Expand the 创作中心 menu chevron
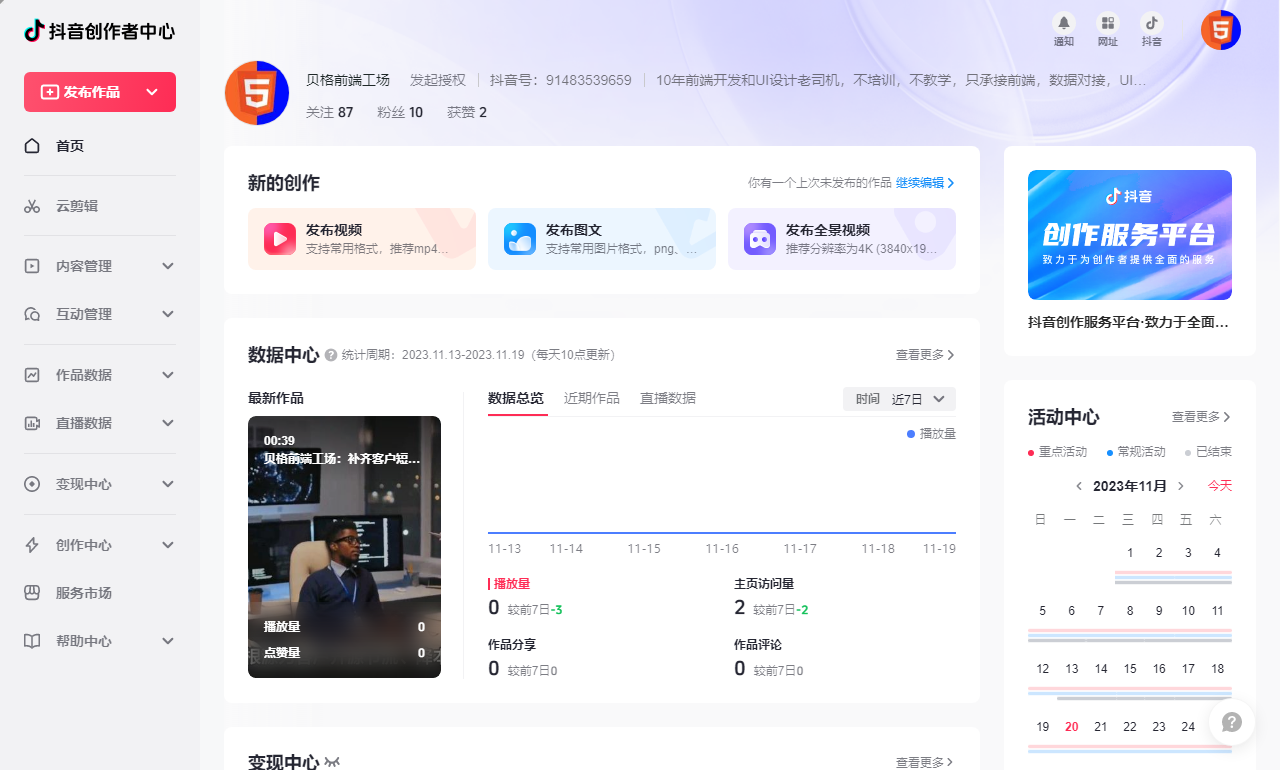1280x770 pixels. point(168,545)
